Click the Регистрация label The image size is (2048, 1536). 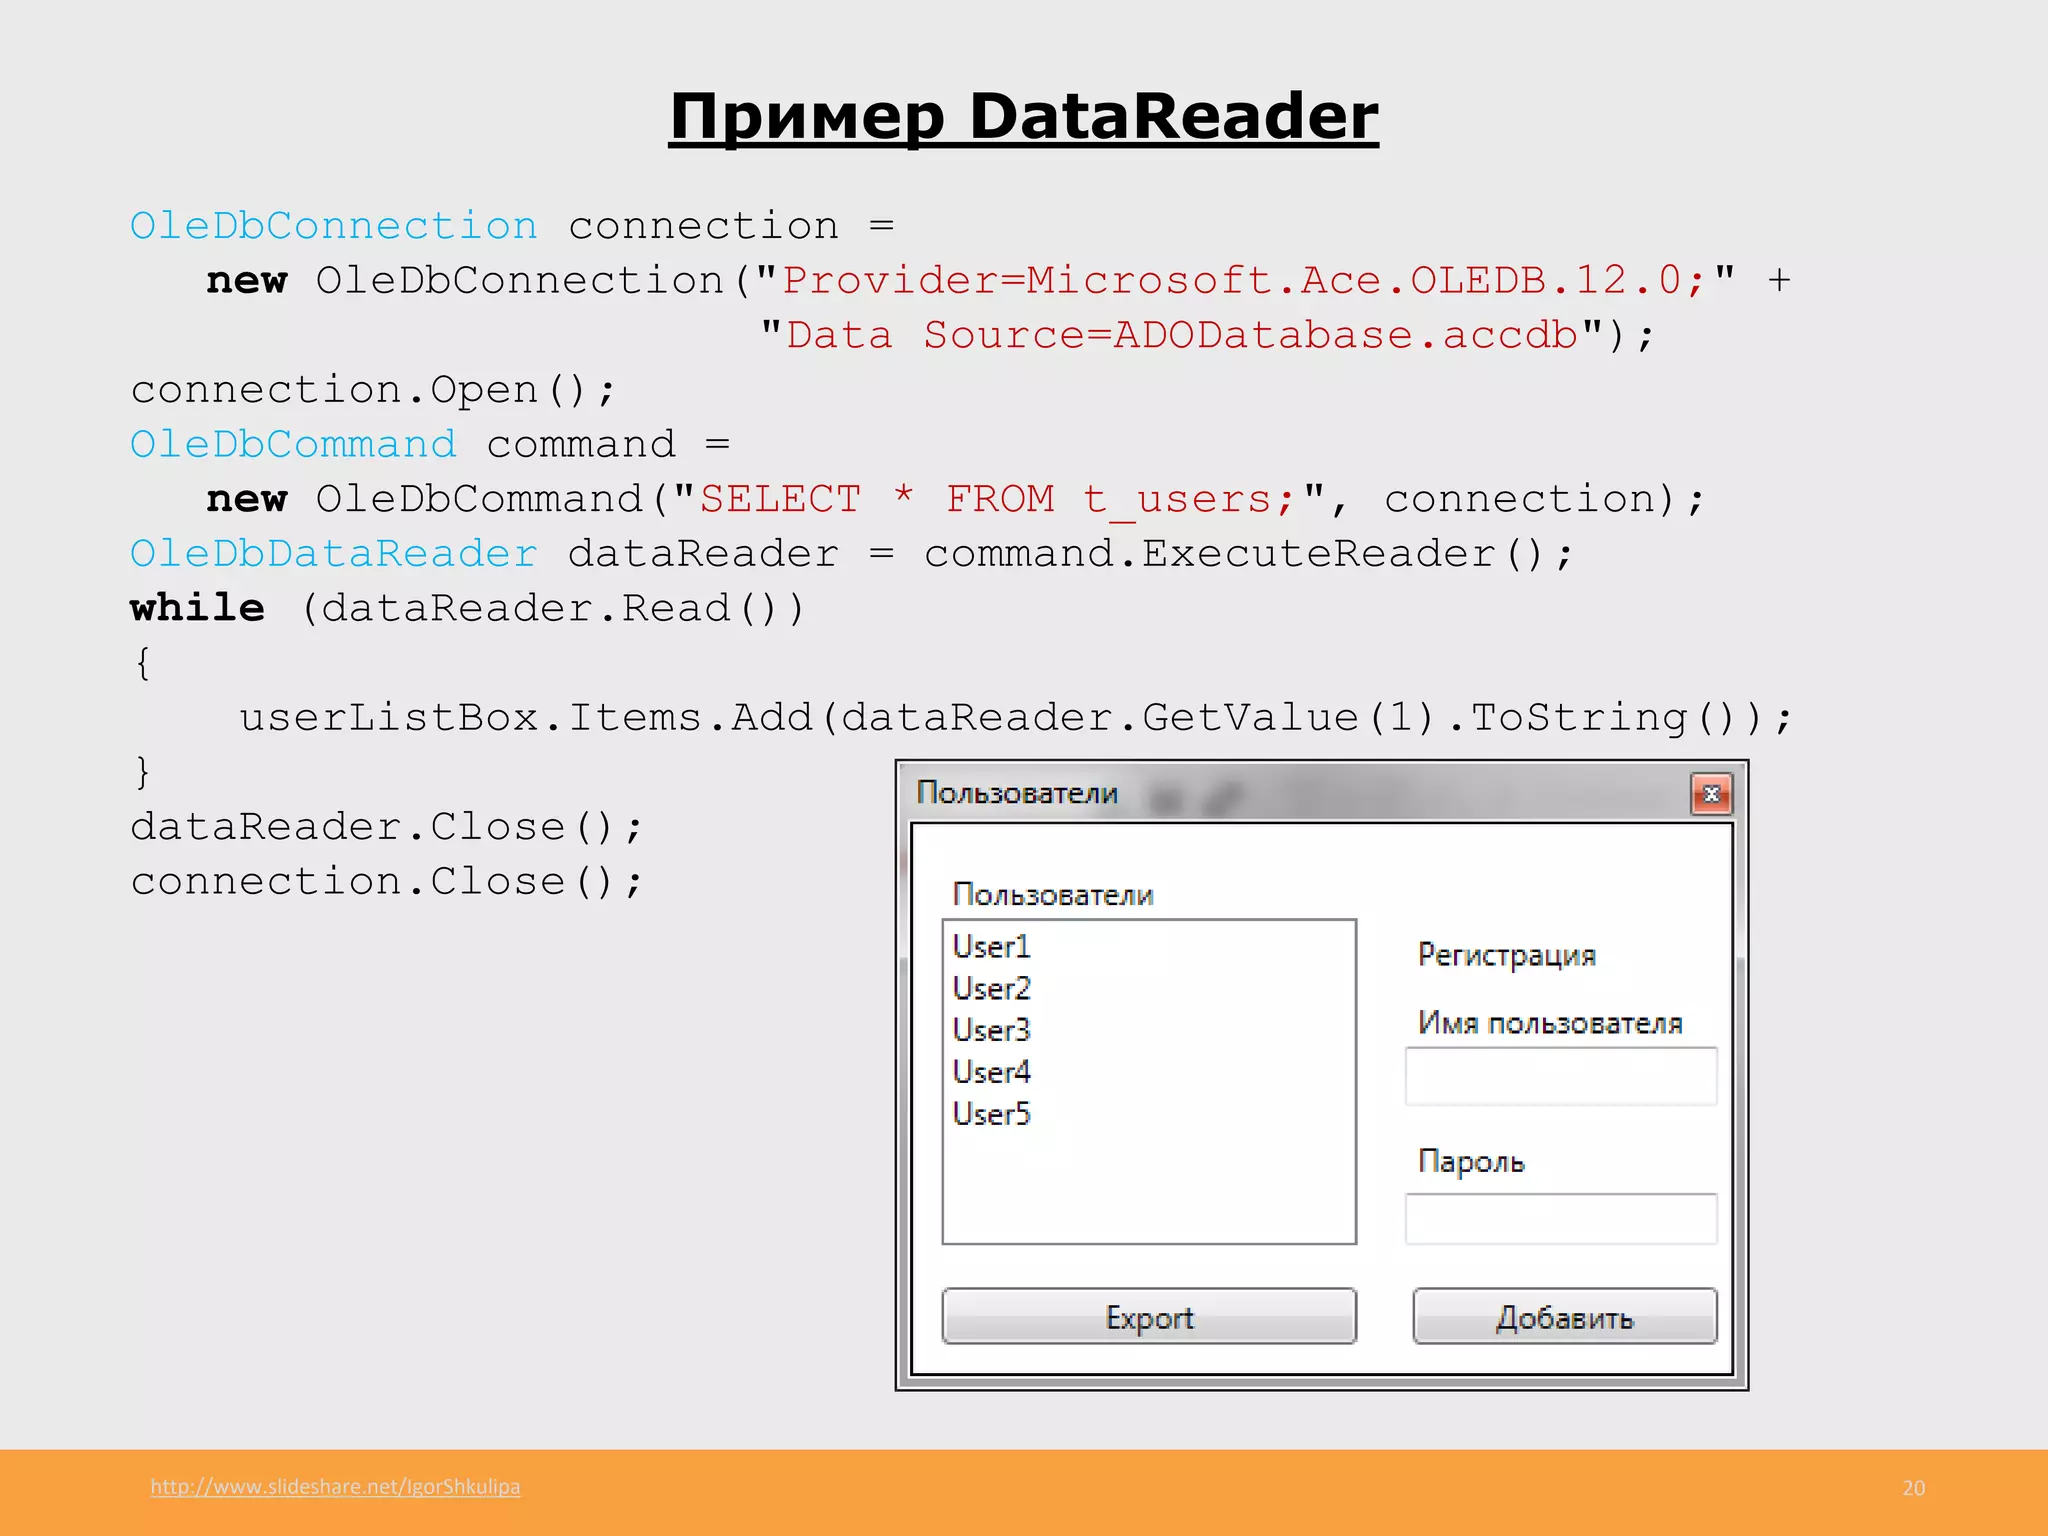pyautogui.click(x=1506, y=956)
